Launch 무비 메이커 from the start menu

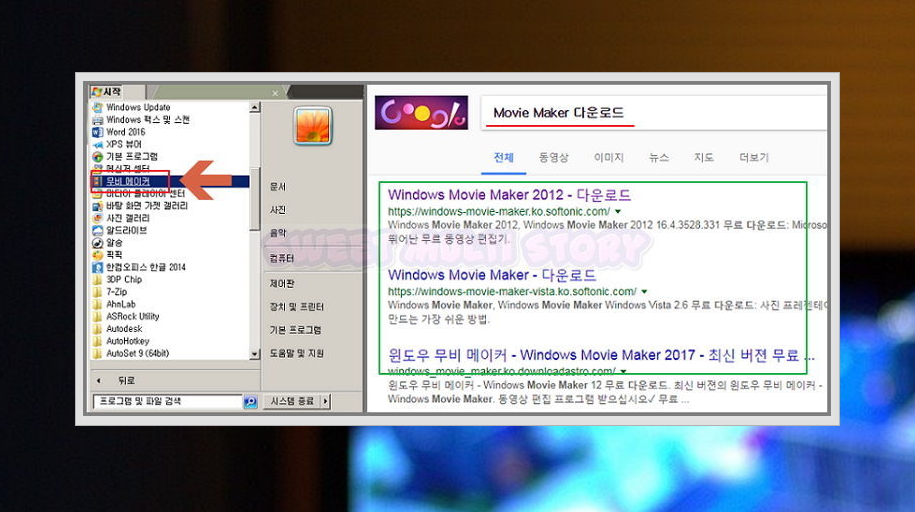[x=127, y=182]
